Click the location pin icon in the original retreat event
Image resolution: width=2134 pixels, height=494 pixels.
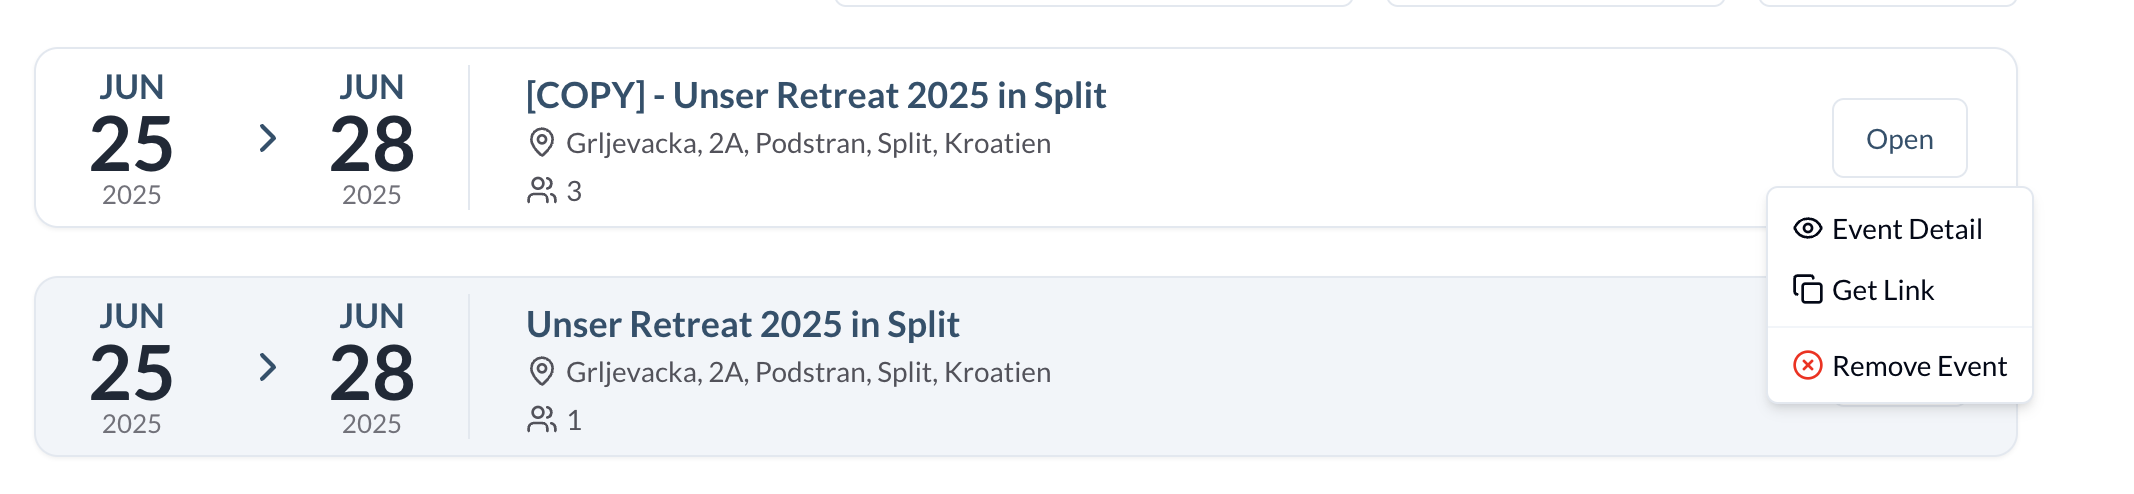(x=541, y=372)
